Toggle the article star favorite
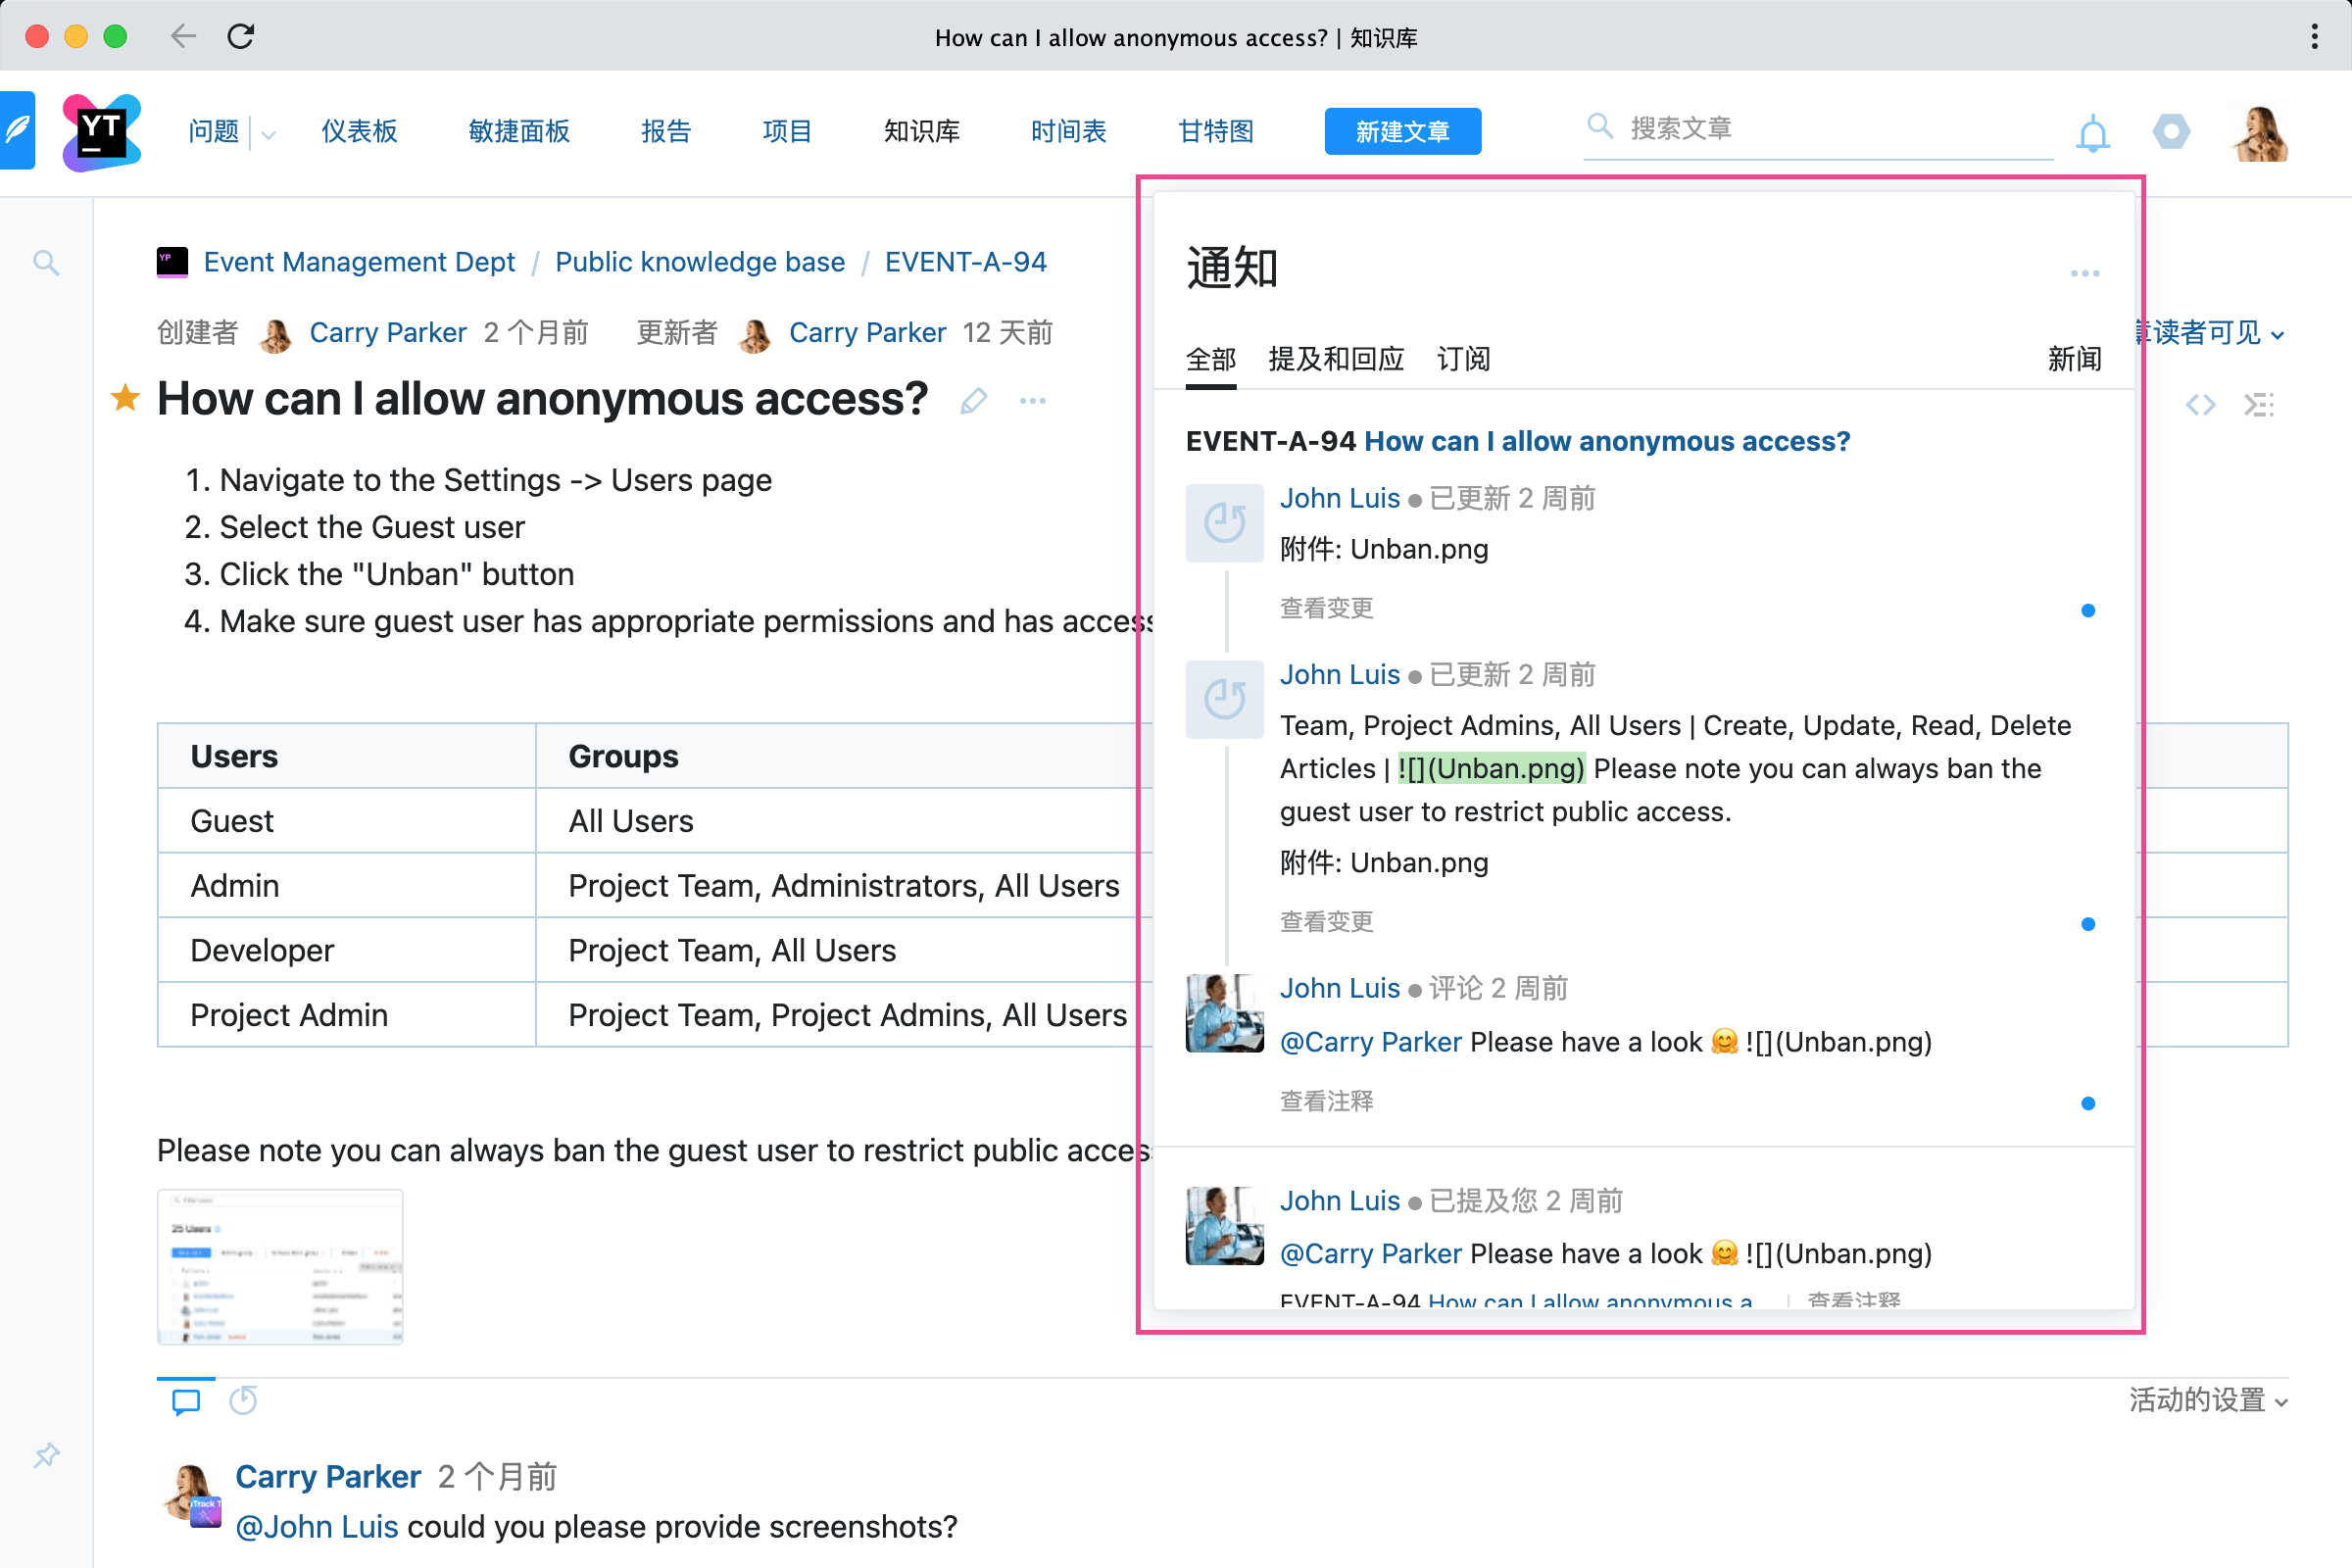Image resolution: width=2352 pixels, height=1568 pixels. click(125, 398)
